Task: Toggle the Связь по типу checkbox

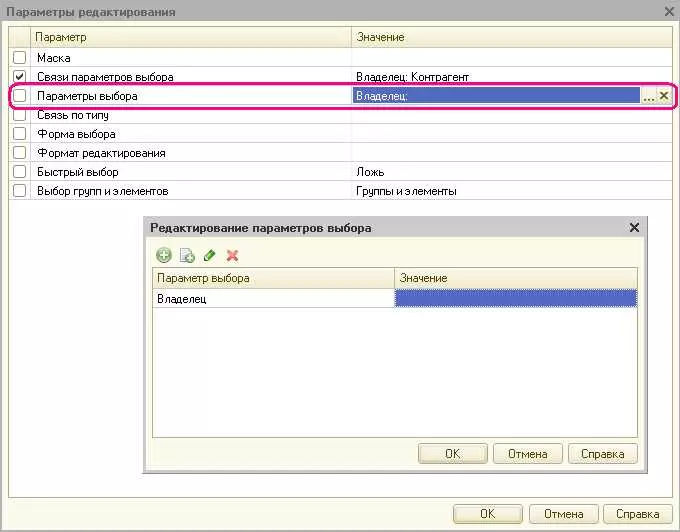Action: [x=20, y=115]
